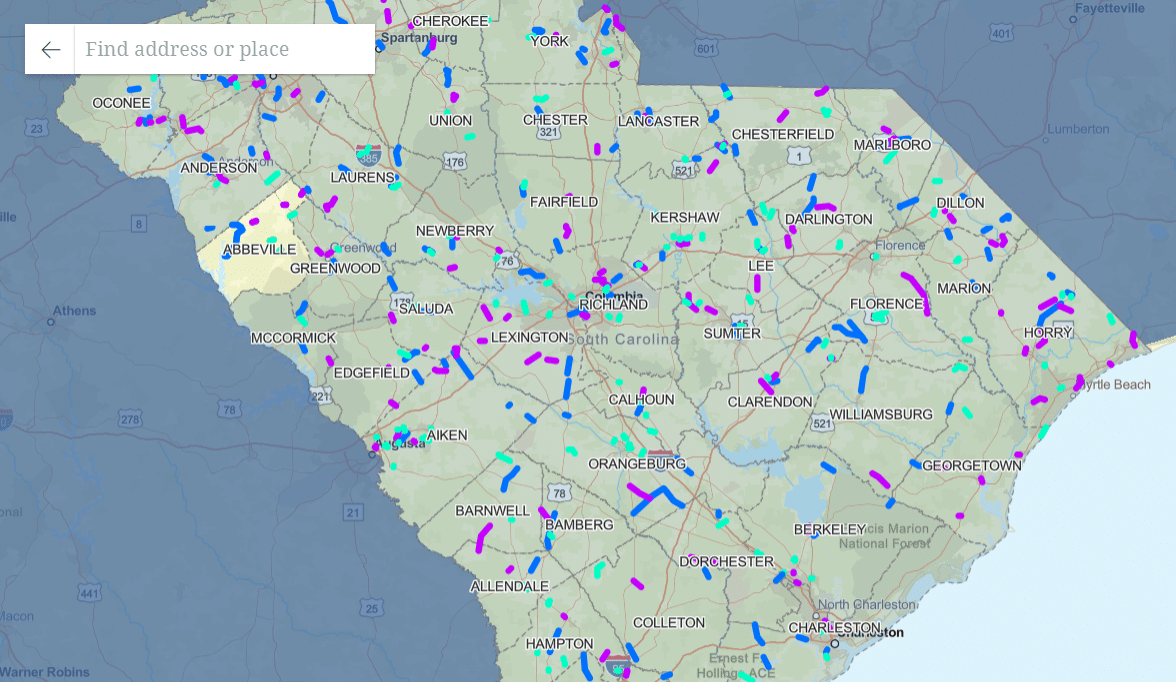Click the Orangeburg county label
The height and width of the screenshot is (682, 1176).
tap(636, 464)
